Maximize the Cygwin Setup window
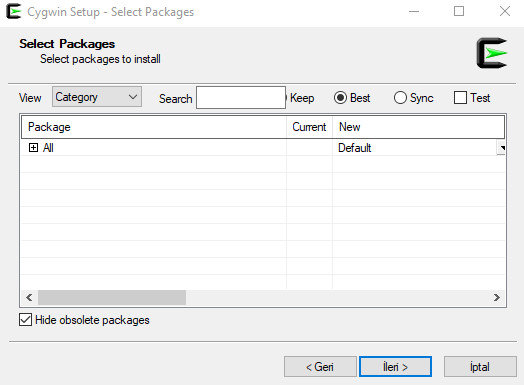Image resolution: width=524 pixels, height=385 pixels. (x=459, y=12)
